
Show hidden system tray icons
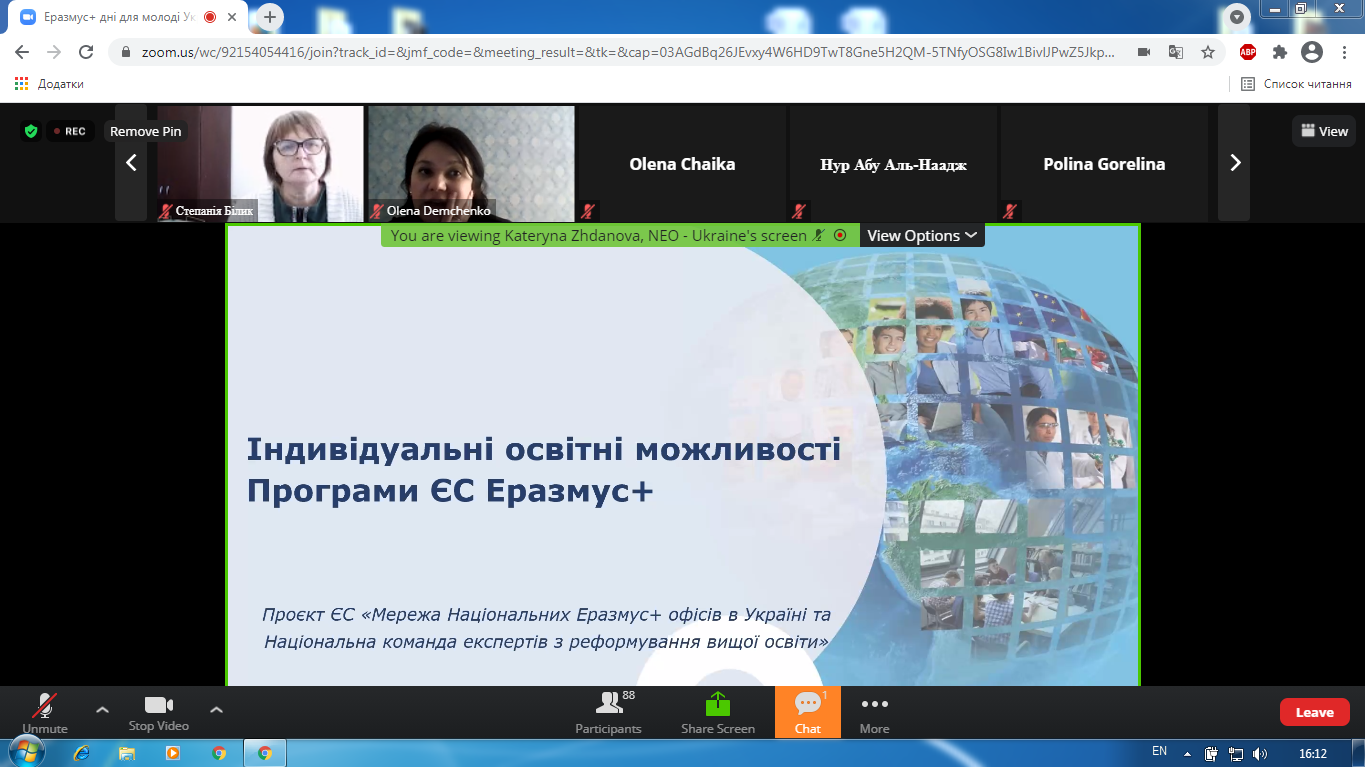click(x=1187, y=753)
